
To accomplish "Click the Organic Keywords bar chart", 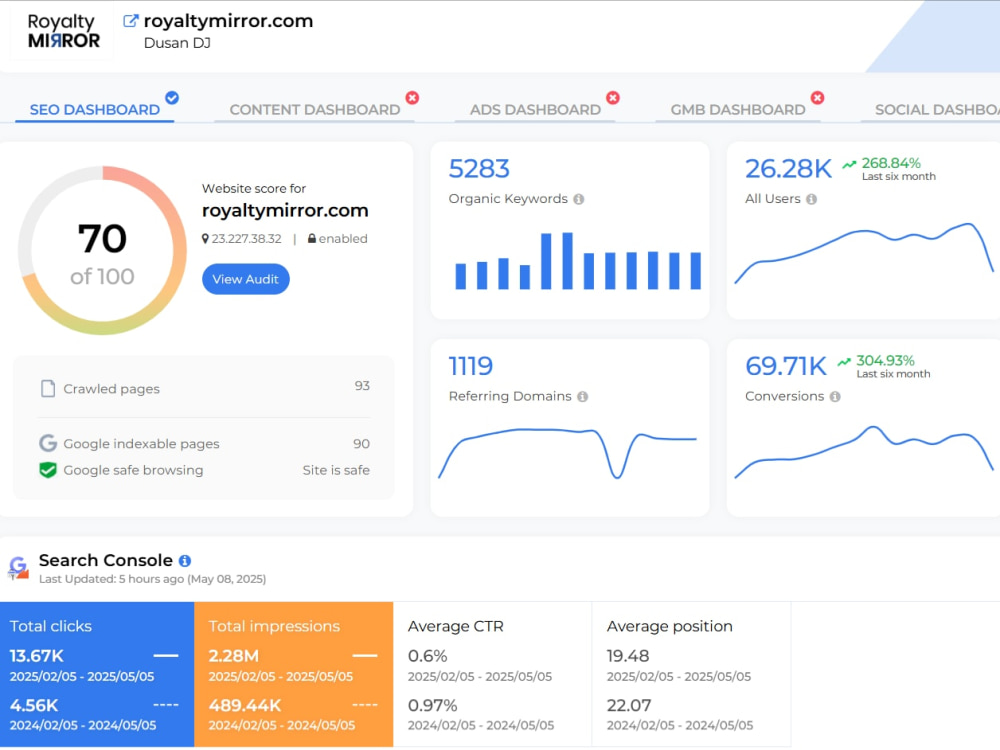I will (578, 261).
